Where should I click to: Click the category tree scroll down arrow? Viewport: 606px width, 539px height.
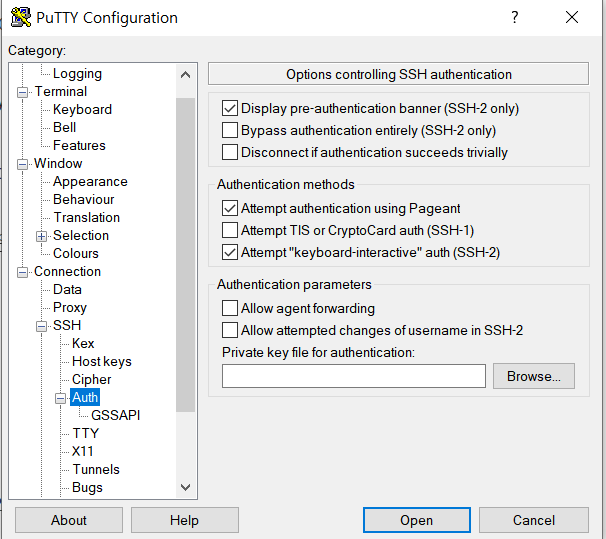tap(186, 487)
